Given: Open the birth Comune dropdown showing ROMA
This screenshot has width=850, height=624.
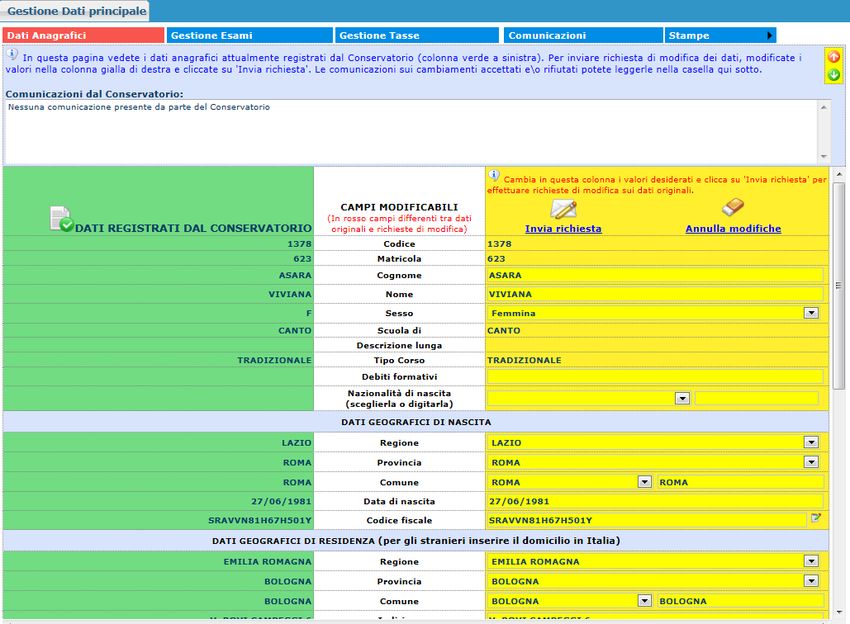Looking at the screenshot, I should (x=645, y=482).
